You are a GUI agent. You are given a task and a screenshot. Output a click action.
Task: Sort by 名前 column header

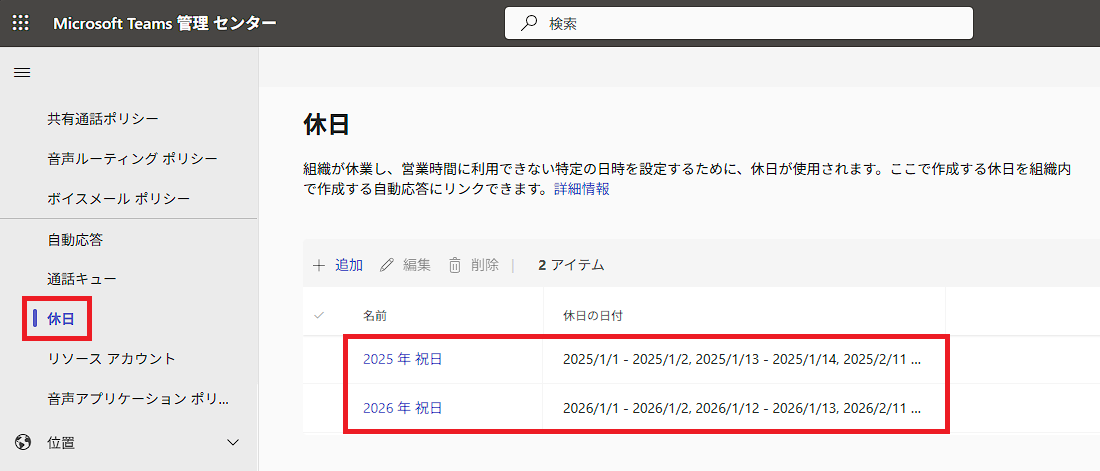point(375,316)
